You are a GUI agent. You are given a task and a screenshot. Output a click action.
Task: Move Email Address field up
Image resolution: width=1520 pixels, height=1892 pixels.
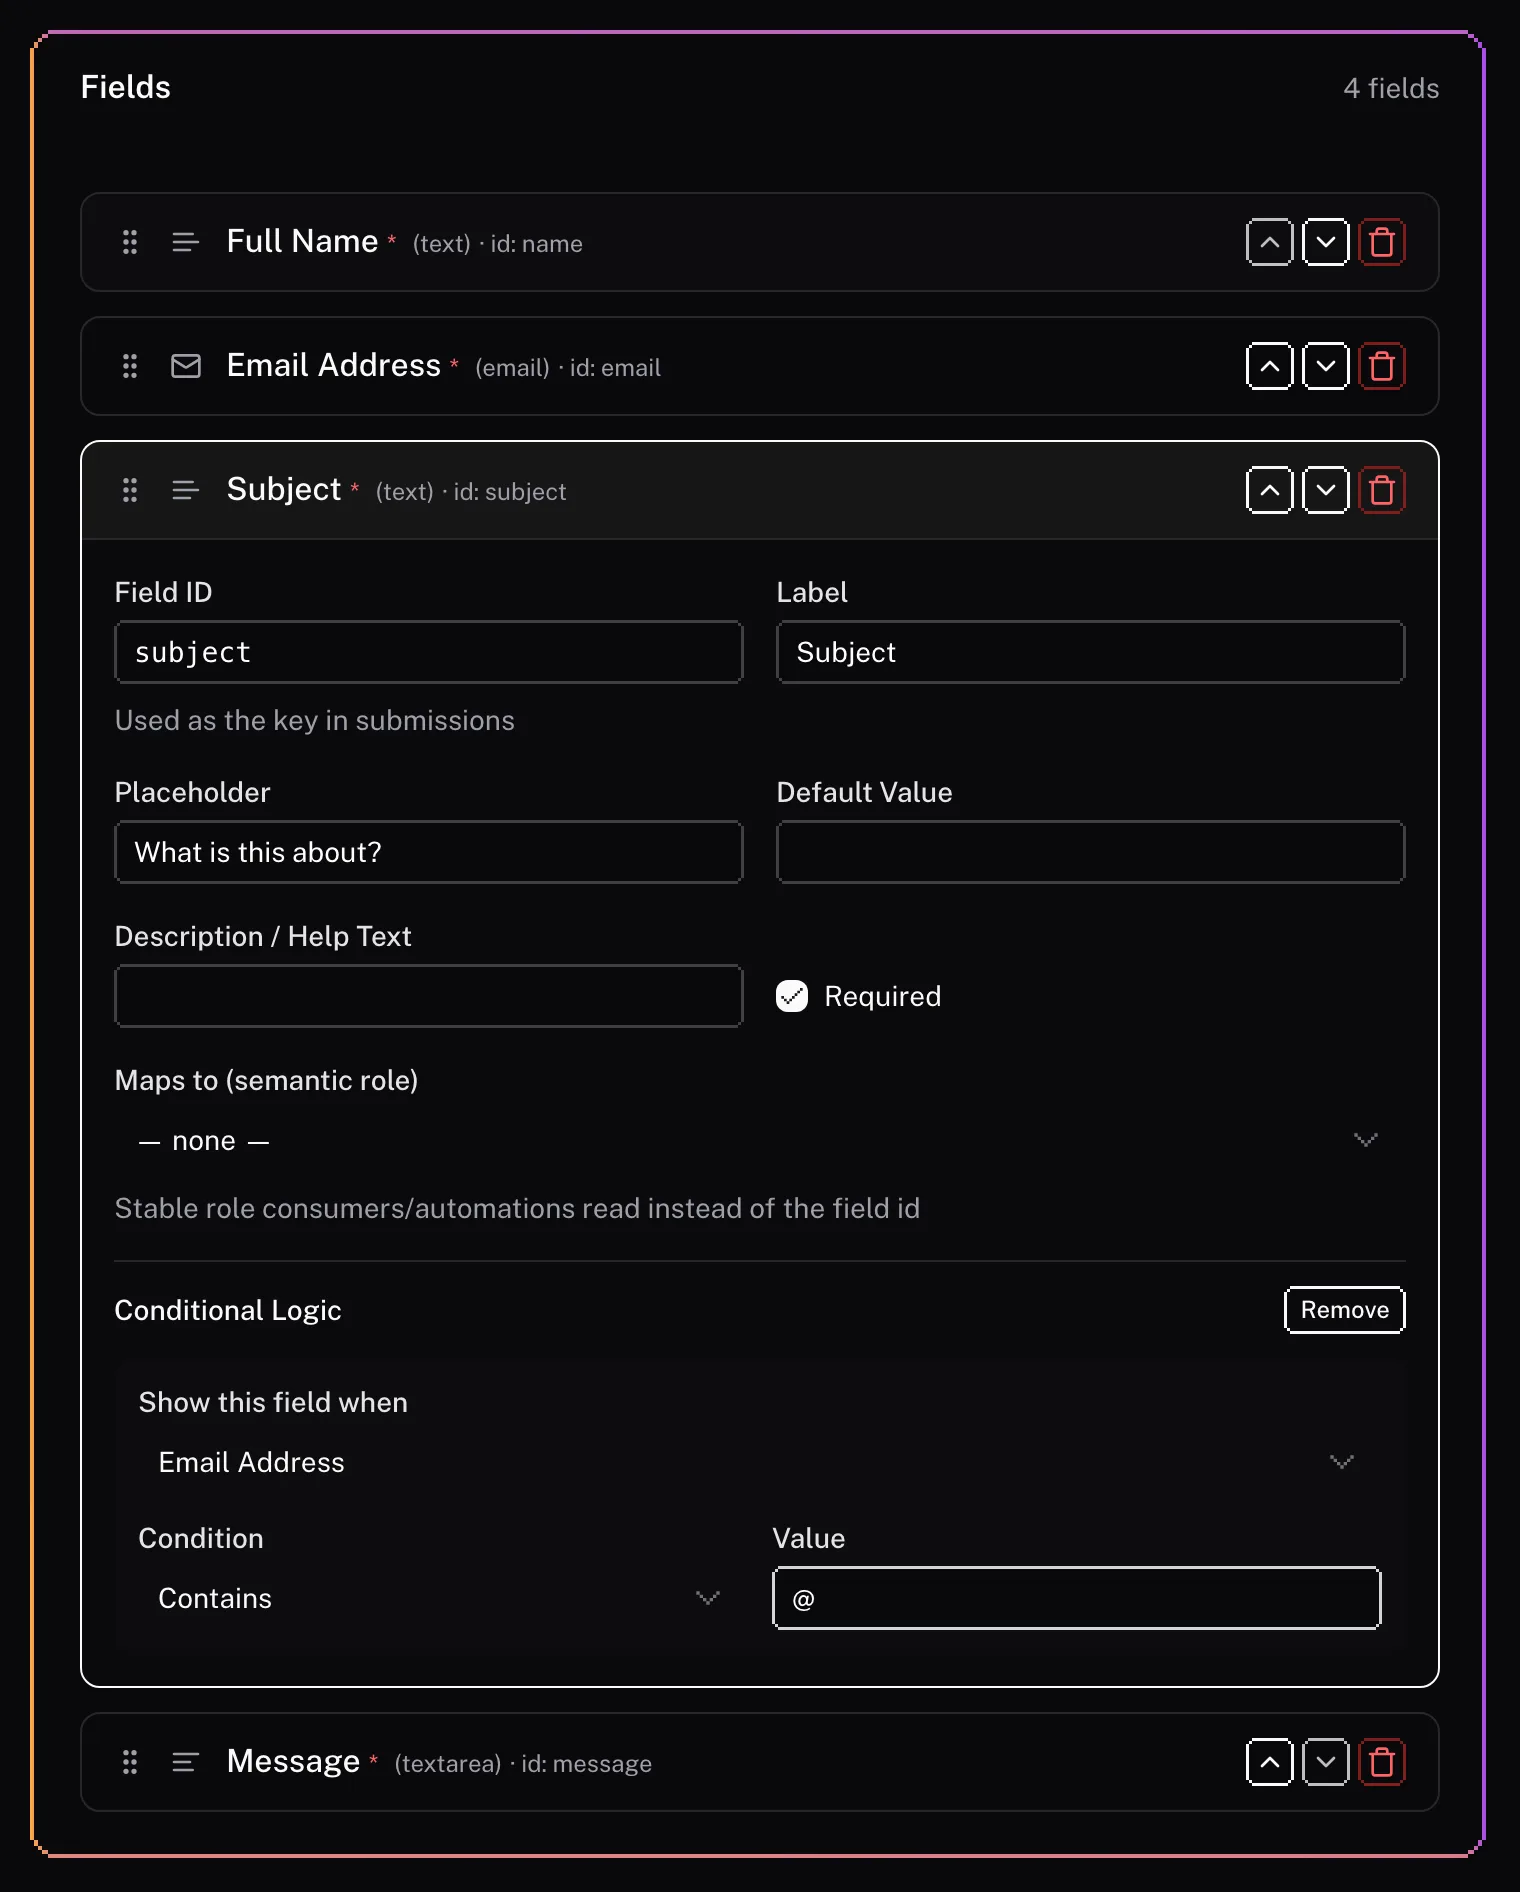pos(1269,366)
